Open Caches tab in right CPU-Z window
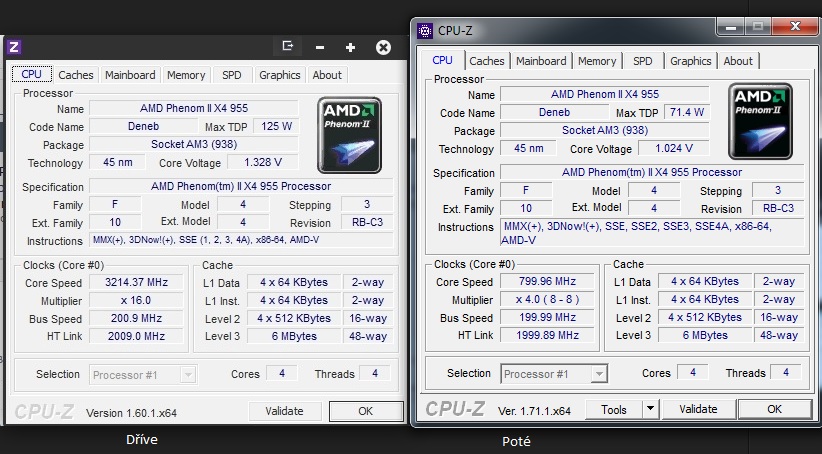Image resolution: width=822 pixels, height=454 pixels. pyautogui.click(x=486, y=61)
